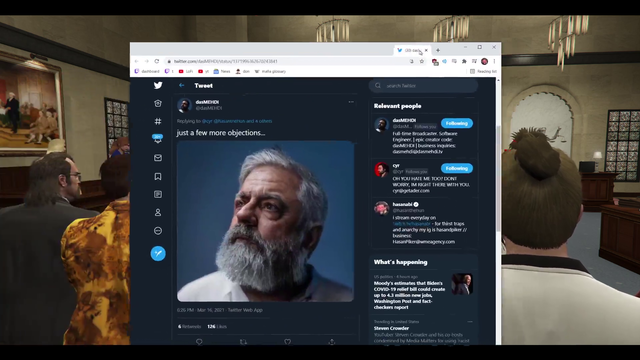Click the heart like icon under tweet
640x360 pixels.
[x=287, y=342]
